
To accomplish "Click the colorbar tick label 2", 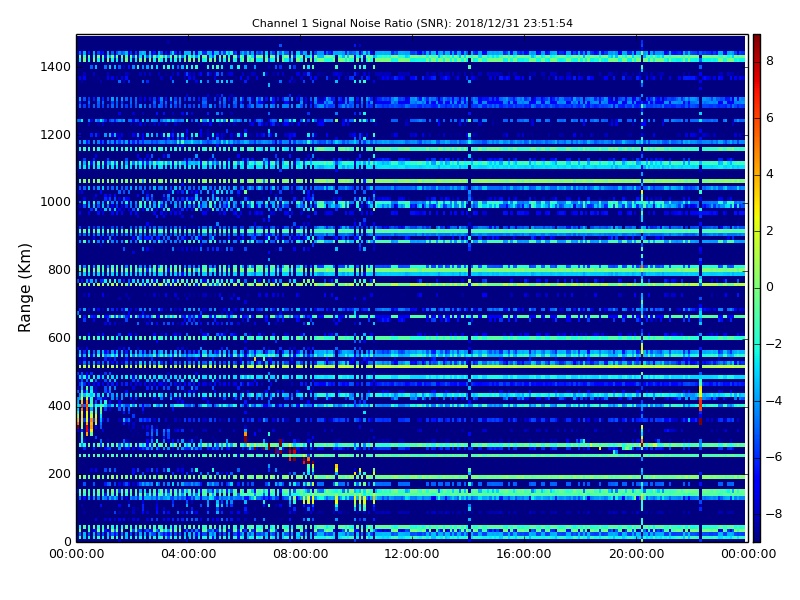I will [x=770, y=231].
